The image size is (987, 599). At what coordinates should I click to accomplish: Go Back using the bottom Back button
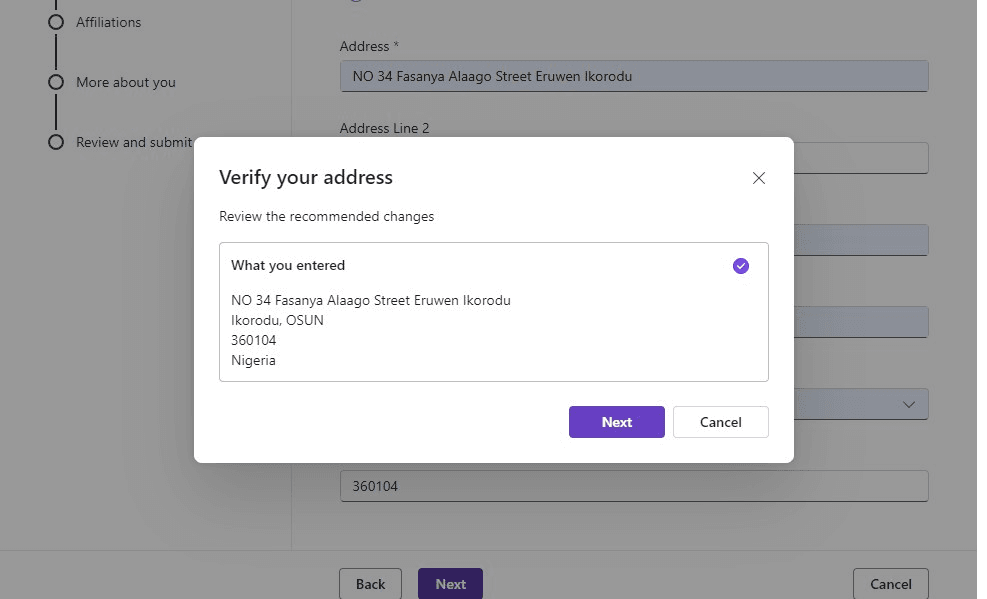tap(370, 584)
